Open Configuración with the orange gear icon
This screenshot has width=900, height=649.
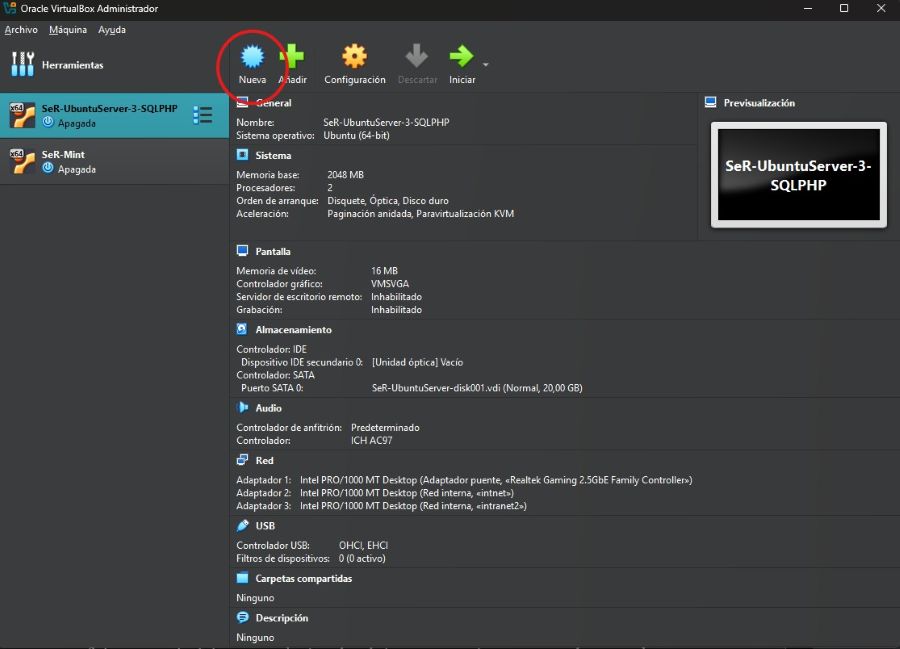(354, 56)
